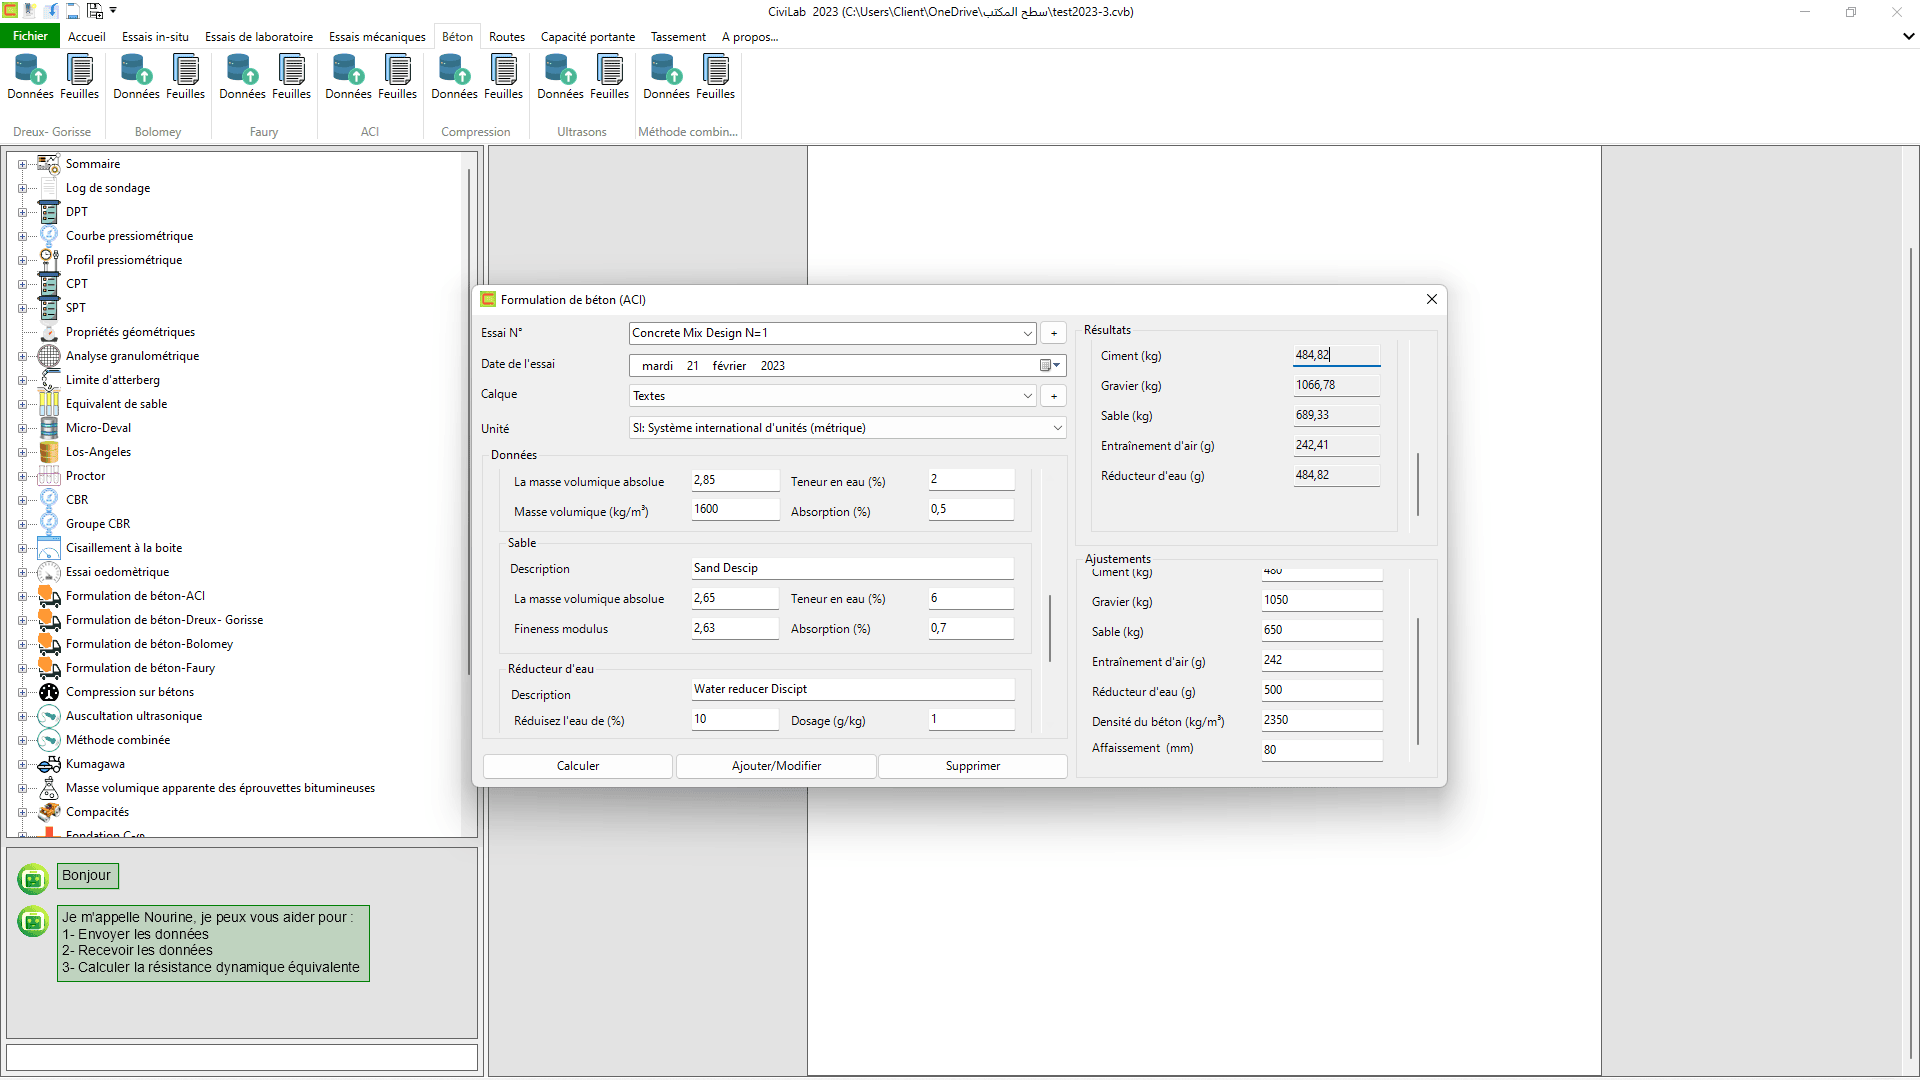Image resolution: width=1920 pixels, height=1080 pixels.
Task: Switch to the Routes tab
Action: 507,37
